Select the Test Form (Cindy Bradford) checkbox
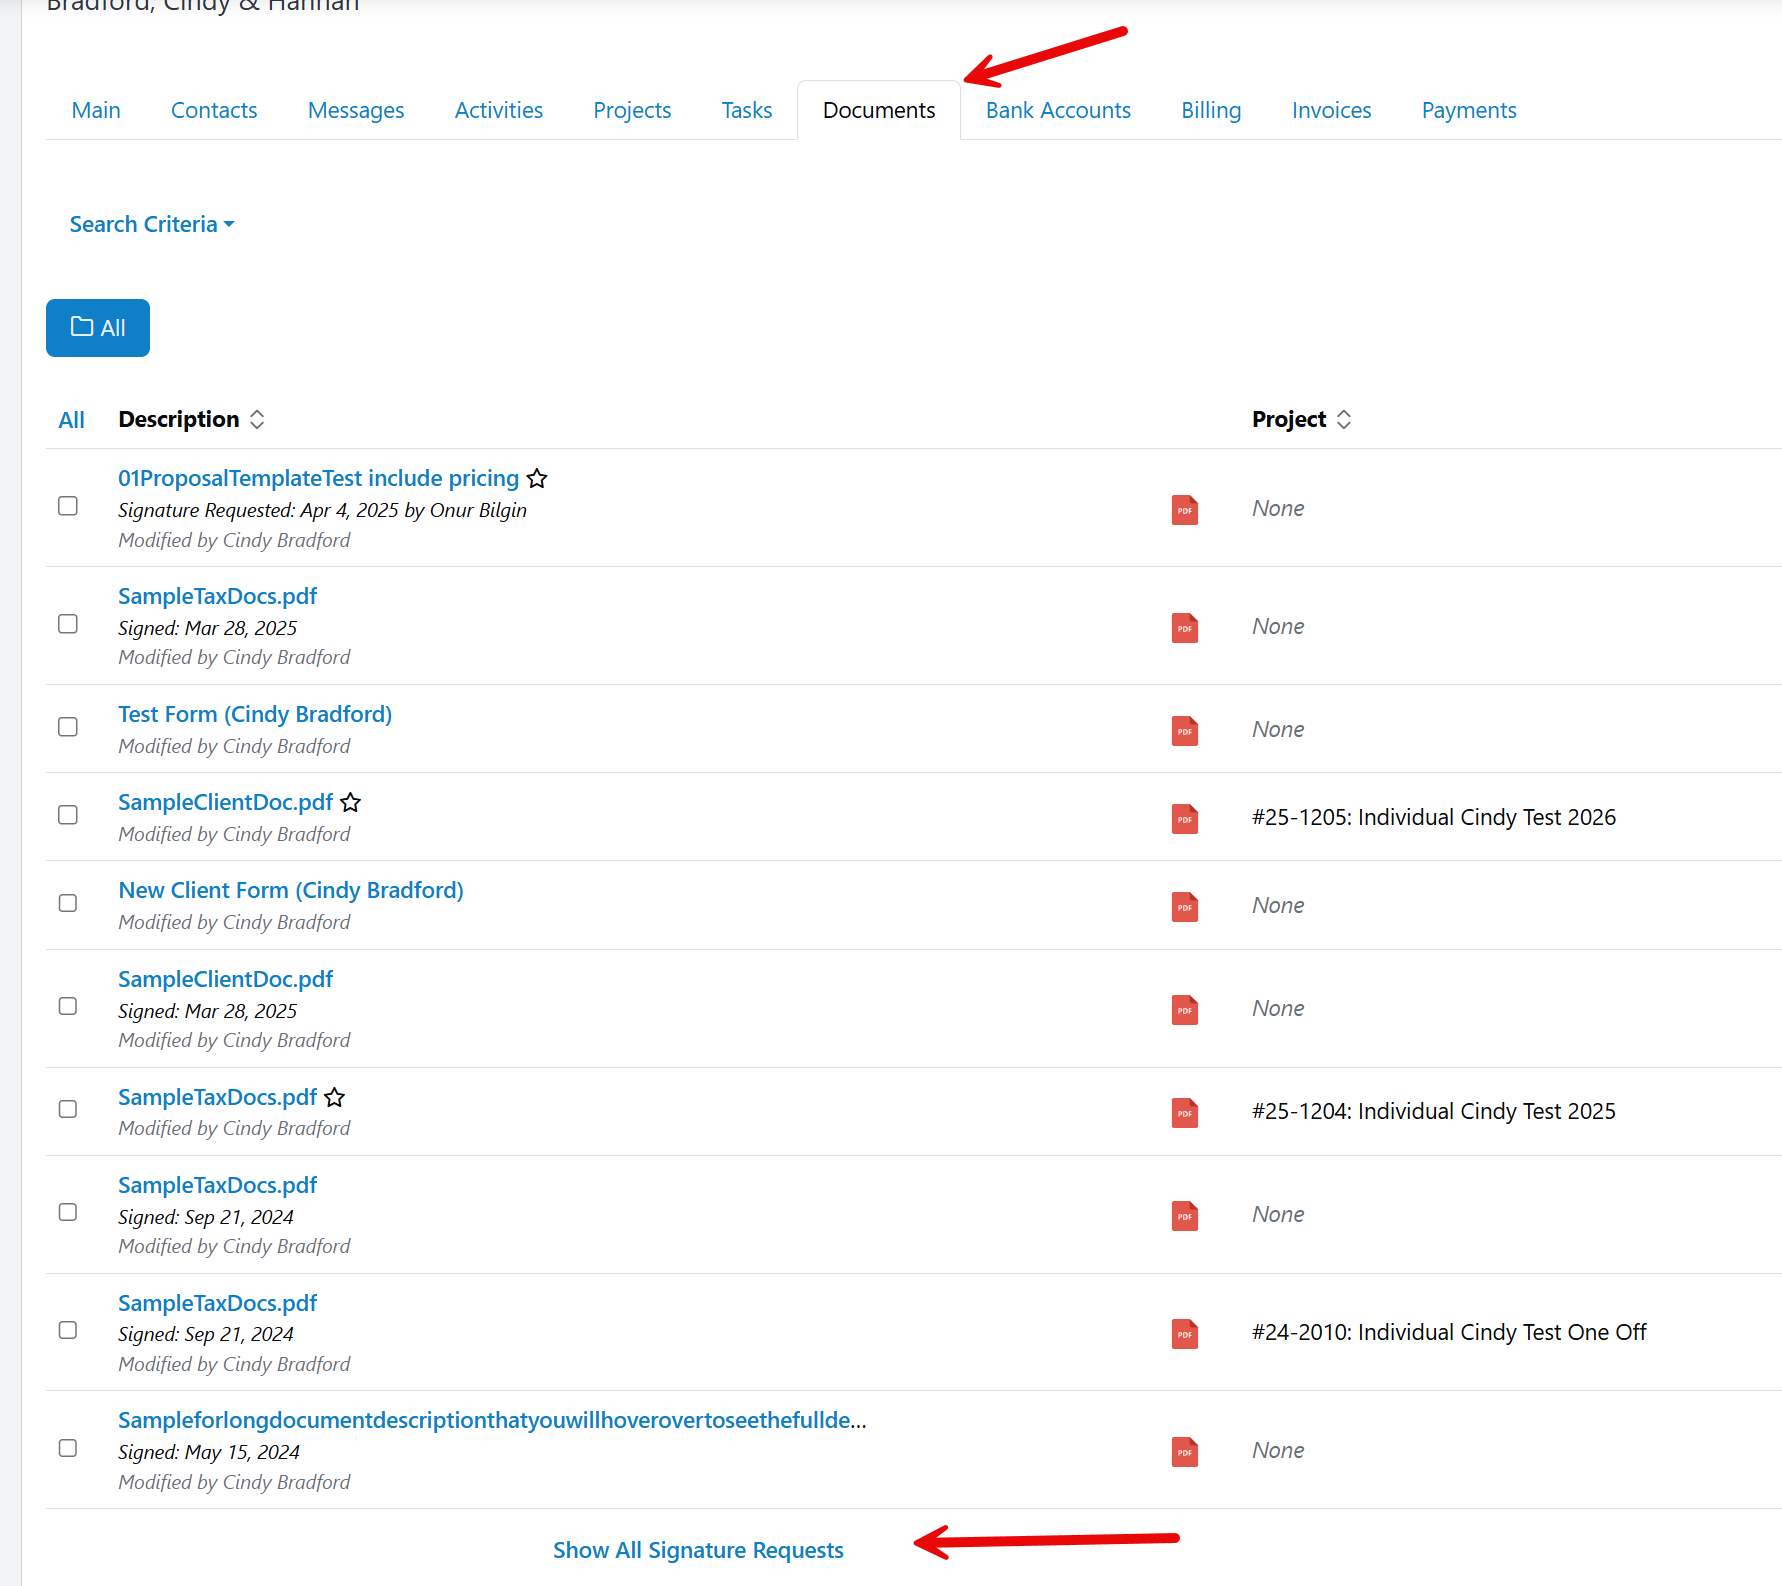1782x1586 pixels. [x=68, y=727]
